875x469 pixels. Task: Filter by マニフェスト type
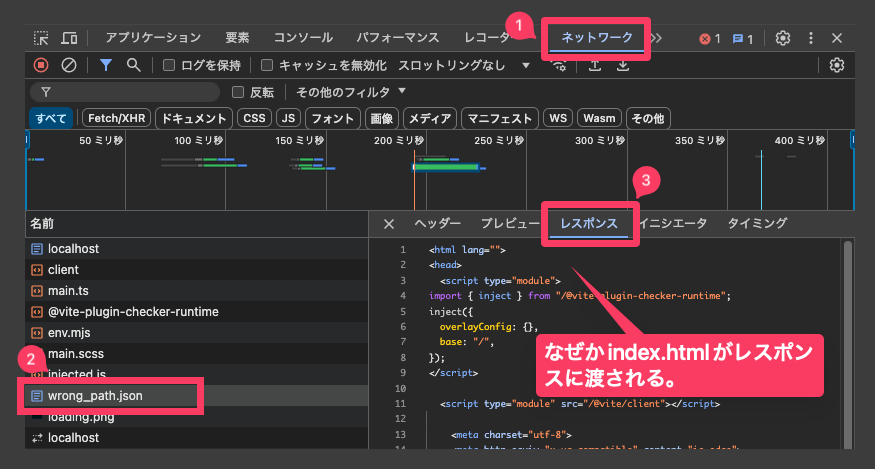point(499,118)
